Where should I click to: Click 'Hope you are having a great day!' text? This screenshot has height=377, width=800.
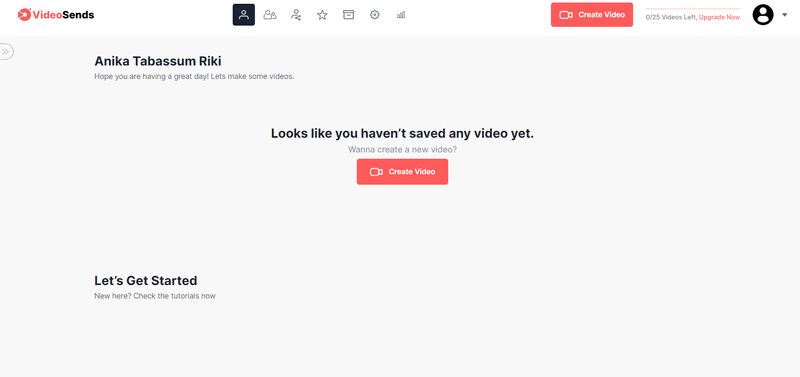[x=151, y=77]
